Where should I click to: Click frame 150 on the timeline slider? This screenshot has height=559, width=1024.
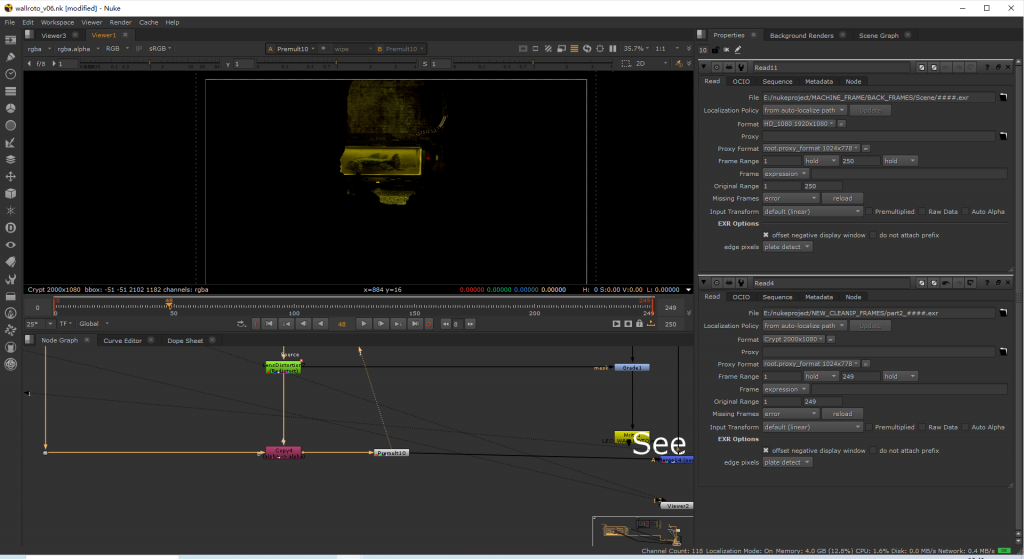tap(414, 306)
